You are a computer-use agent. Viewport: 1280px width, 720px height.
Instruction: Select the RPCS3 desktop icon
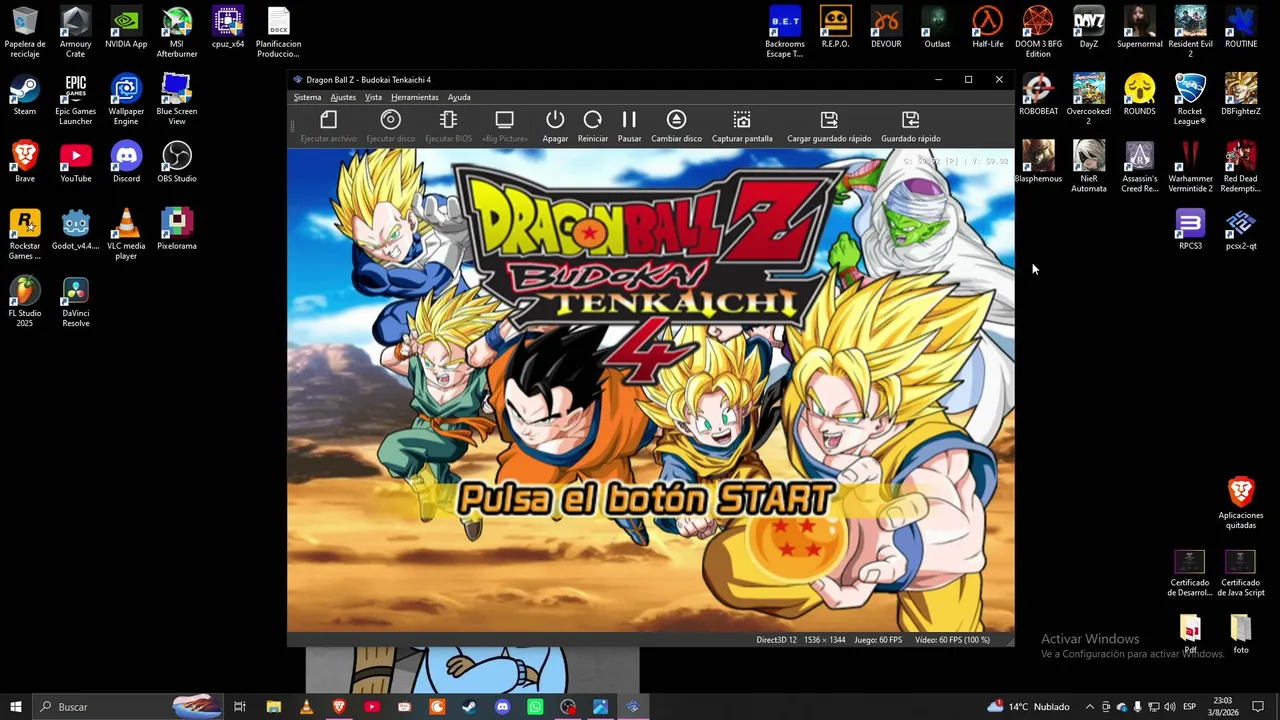coord(1190,229)
